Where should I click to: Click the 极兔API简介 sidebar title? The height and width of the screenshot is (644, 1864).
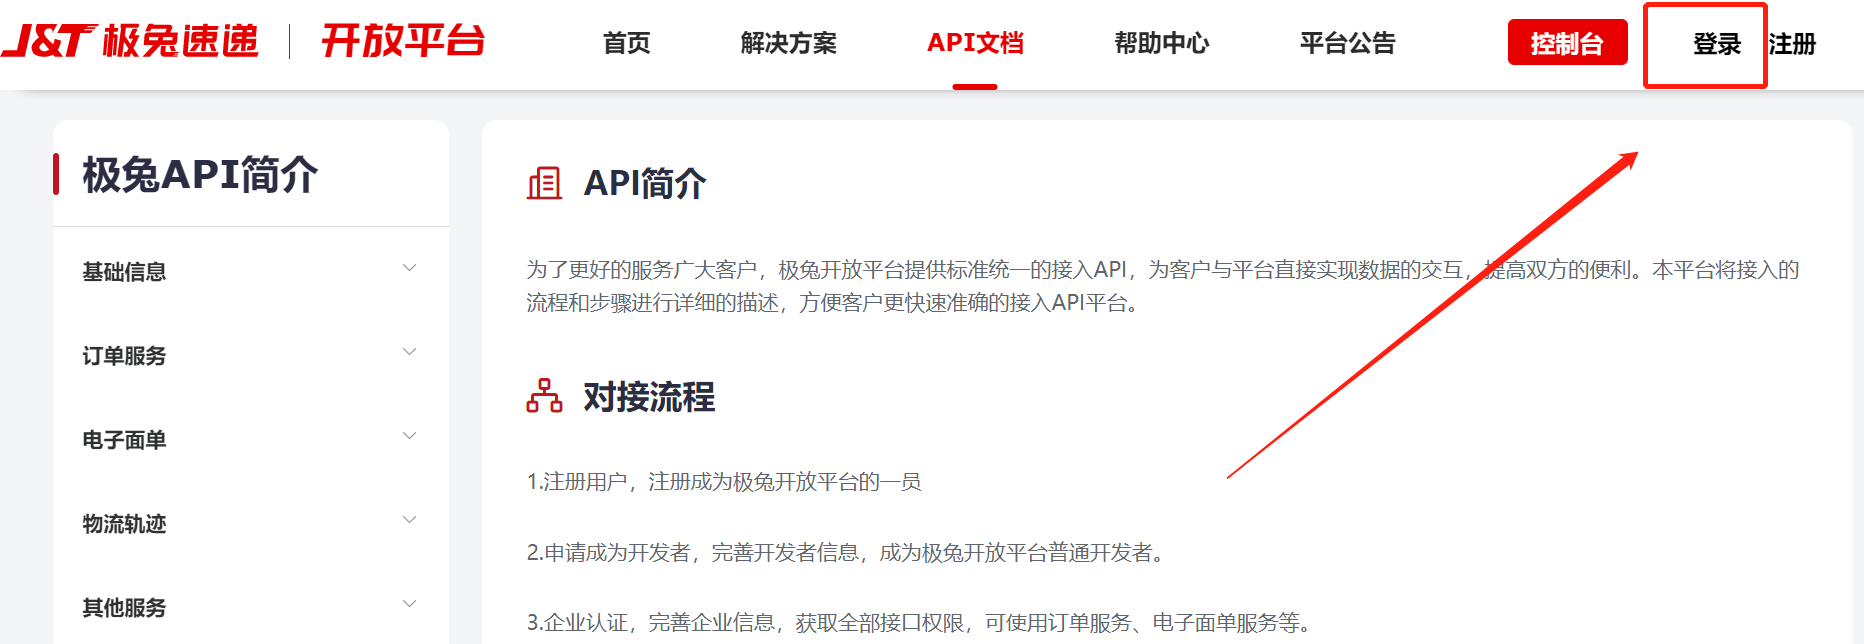tap(200, 175)
